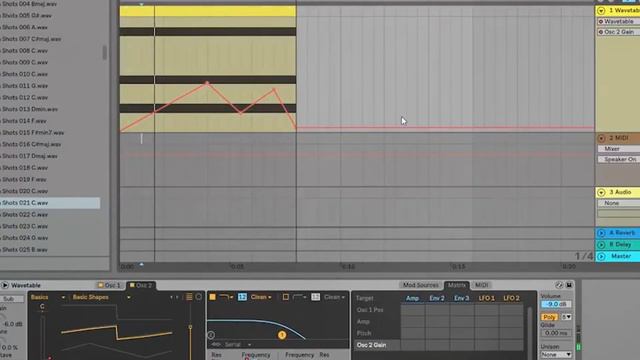Expand track 2 MIDI fold arrow
Image resolution: width=640 pixels, height=360 pixels.
(x=601, y=138)
